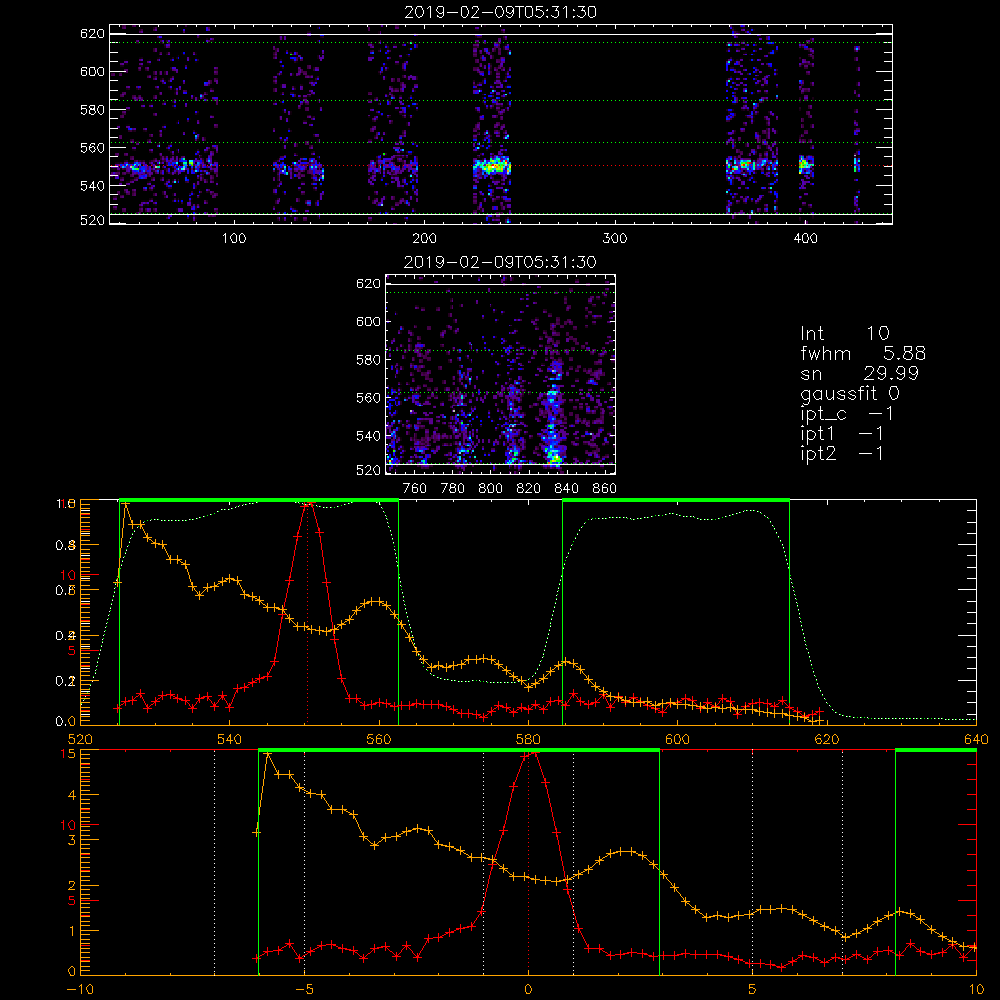
Task: Click brightest emission blob near column 235 in top spectrogram
Action: [x=492, y=166]
